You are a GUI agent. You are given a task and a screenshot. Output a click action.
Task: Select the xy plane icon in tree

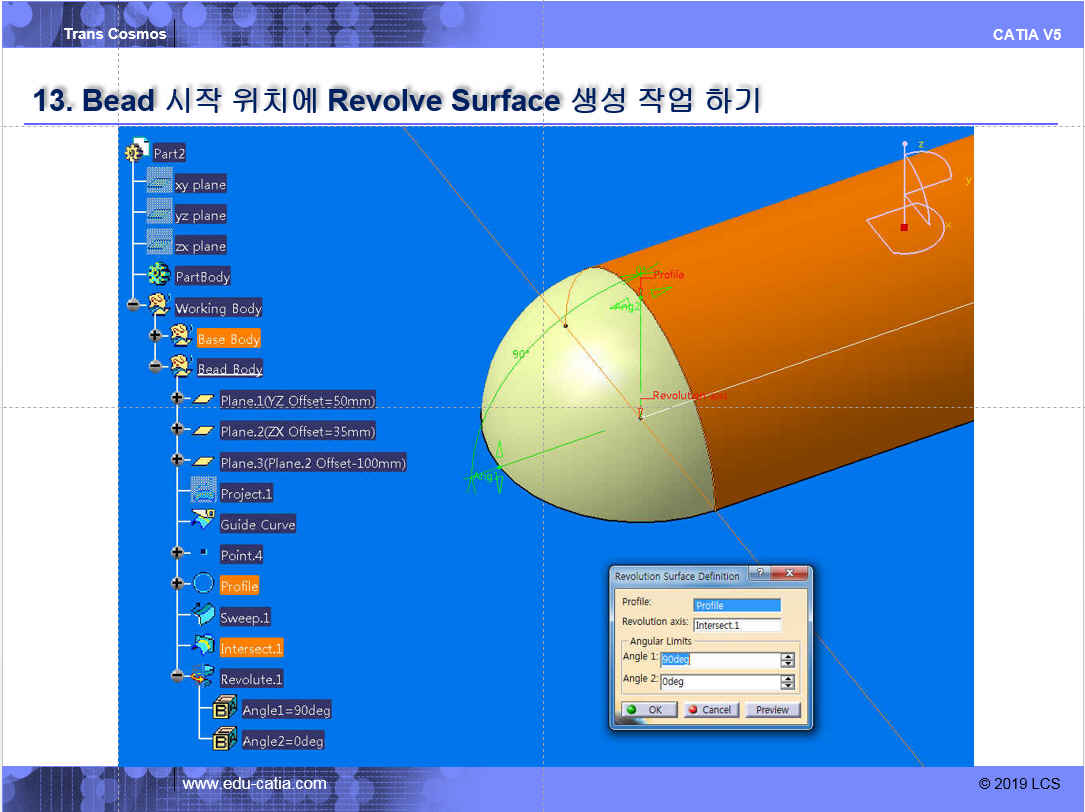(x=159, y=183)
